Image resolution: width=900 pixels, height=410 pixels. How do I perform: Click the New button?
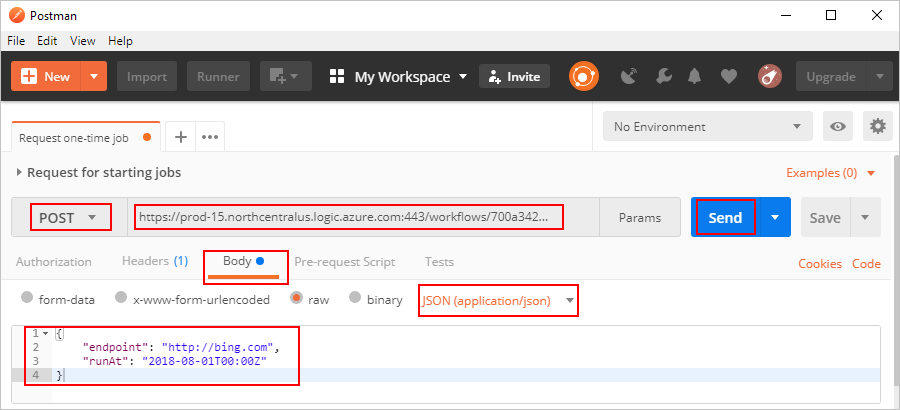click(x=46, y=76)
